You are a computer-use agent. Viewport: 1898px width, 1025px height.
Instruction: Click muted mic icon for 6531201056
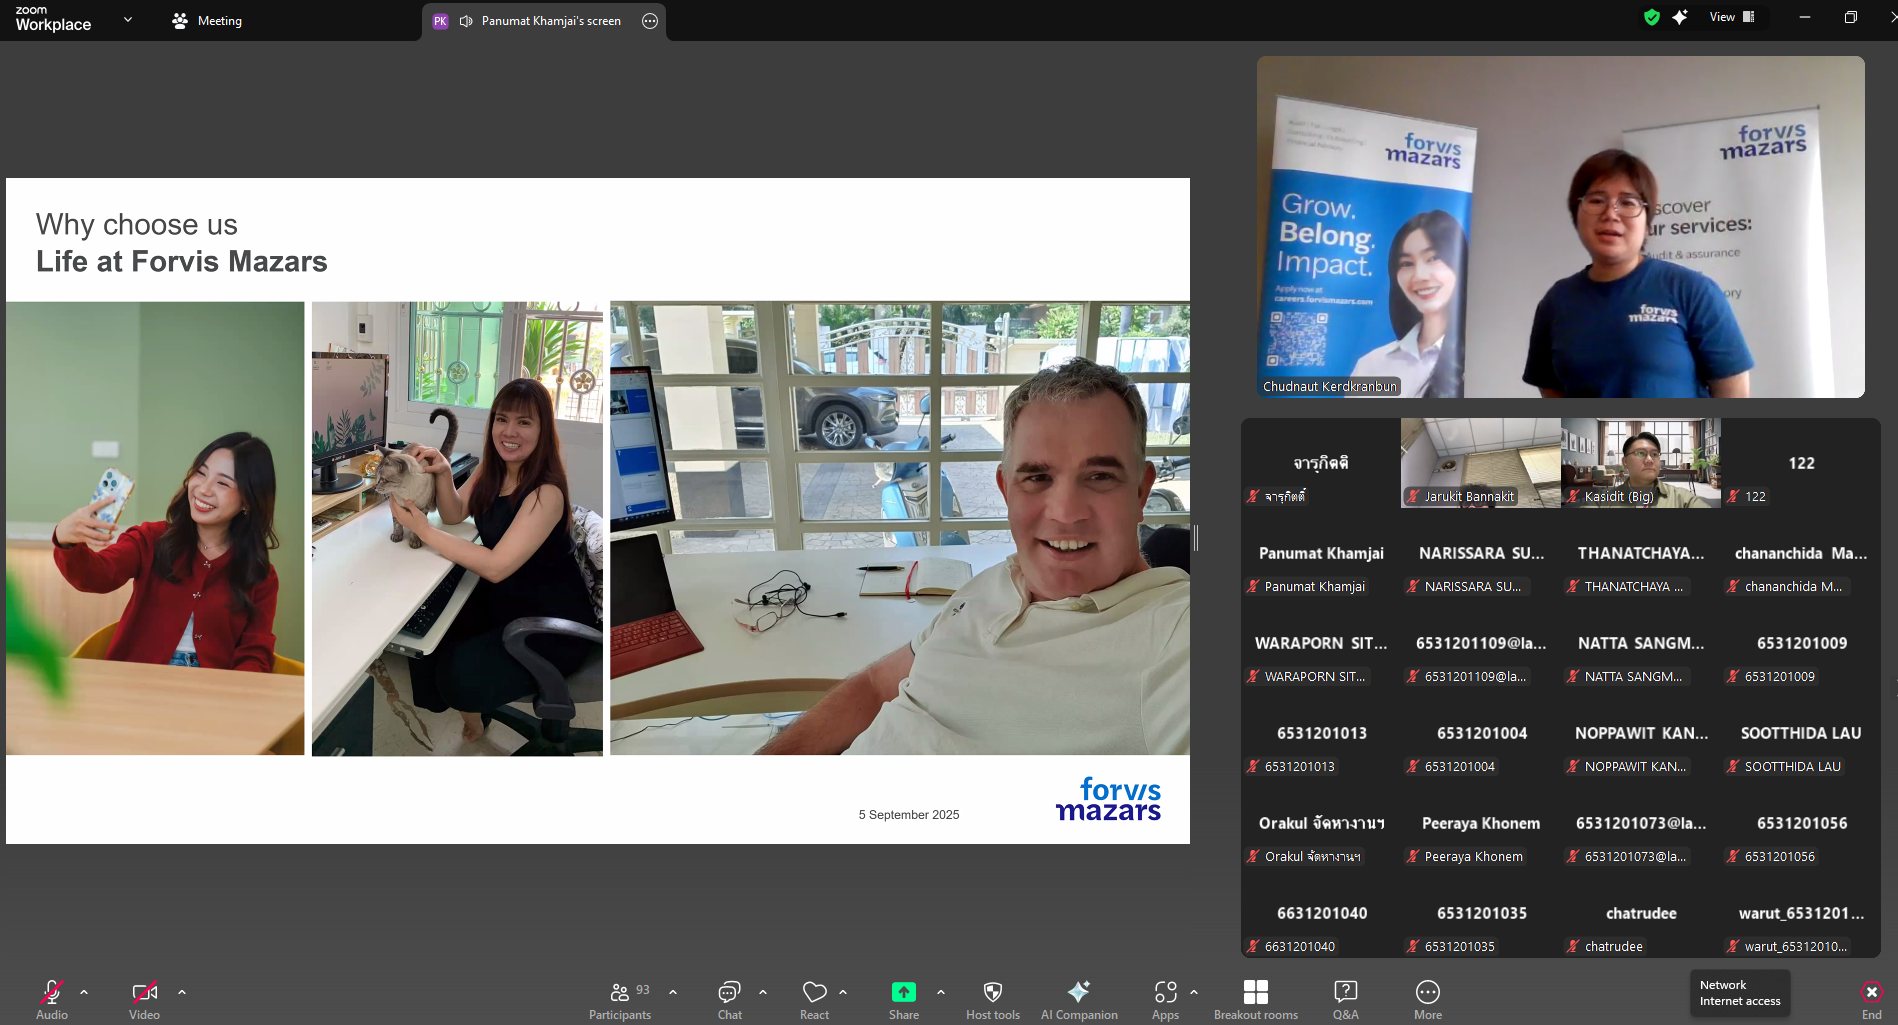click(x=1733, y=856)
